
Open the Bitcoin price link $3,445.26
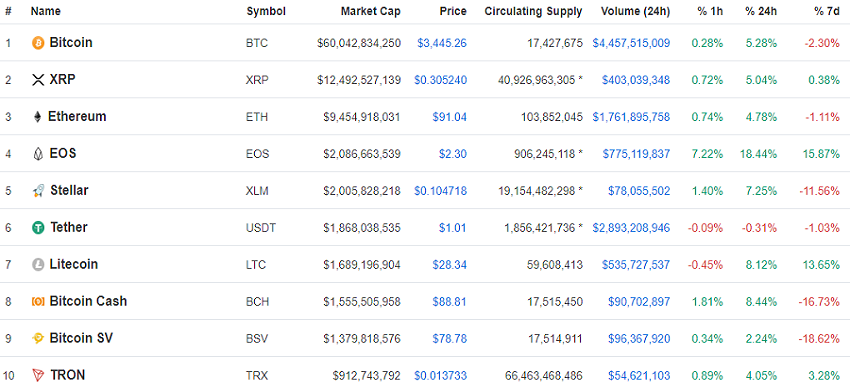click(442, 43)
